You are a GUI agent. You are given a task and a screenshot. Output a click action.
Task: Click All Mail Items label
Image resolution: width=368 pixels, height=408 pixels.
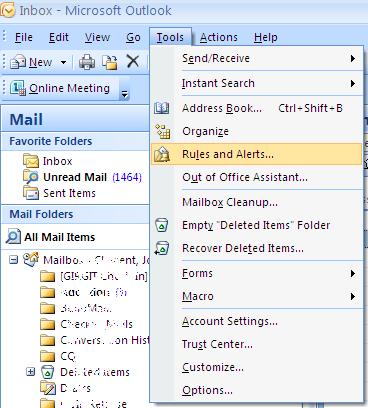[x=59, y=237]
